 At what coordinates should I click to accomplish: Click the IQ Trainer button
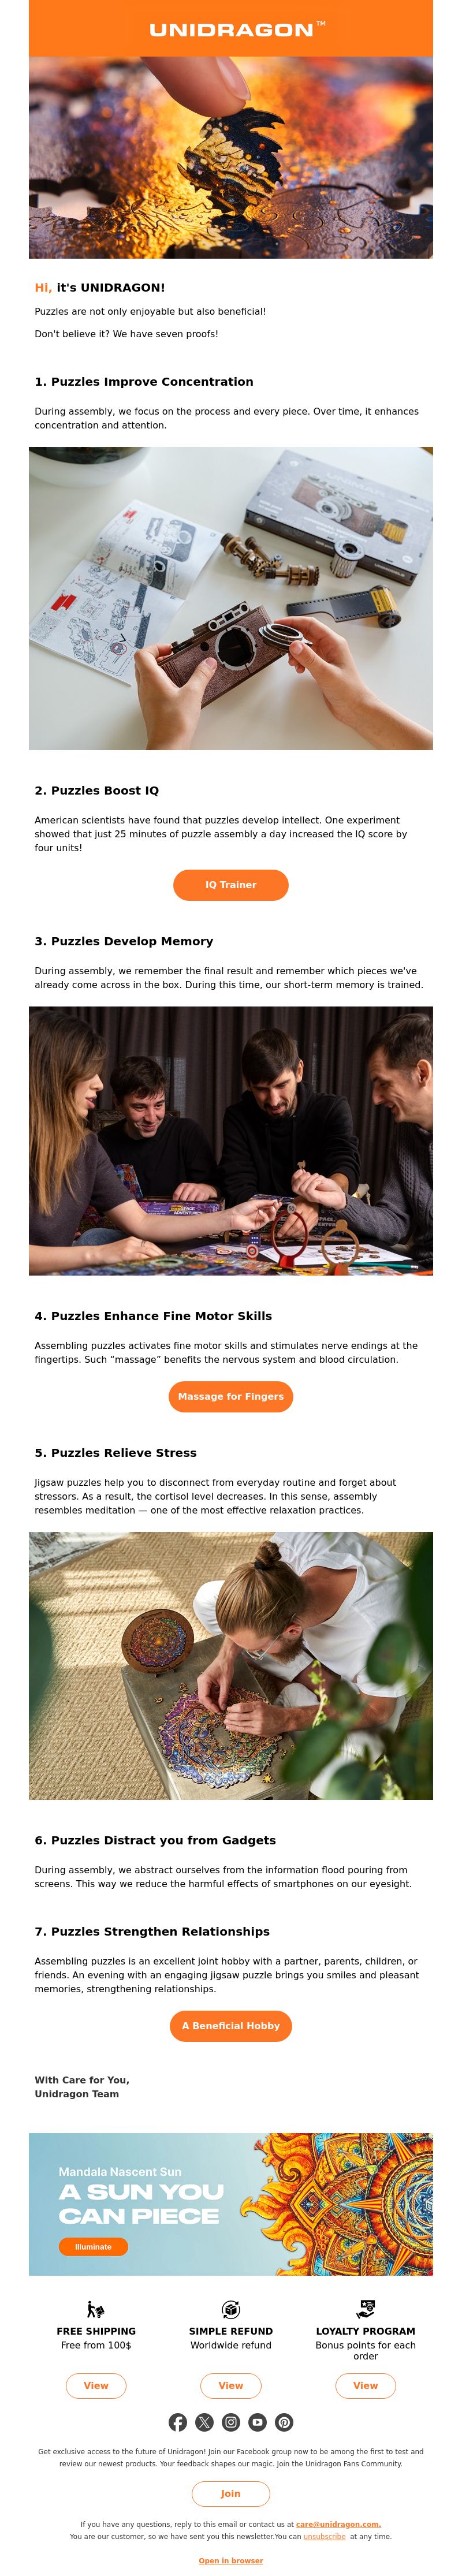coord(231,885)
